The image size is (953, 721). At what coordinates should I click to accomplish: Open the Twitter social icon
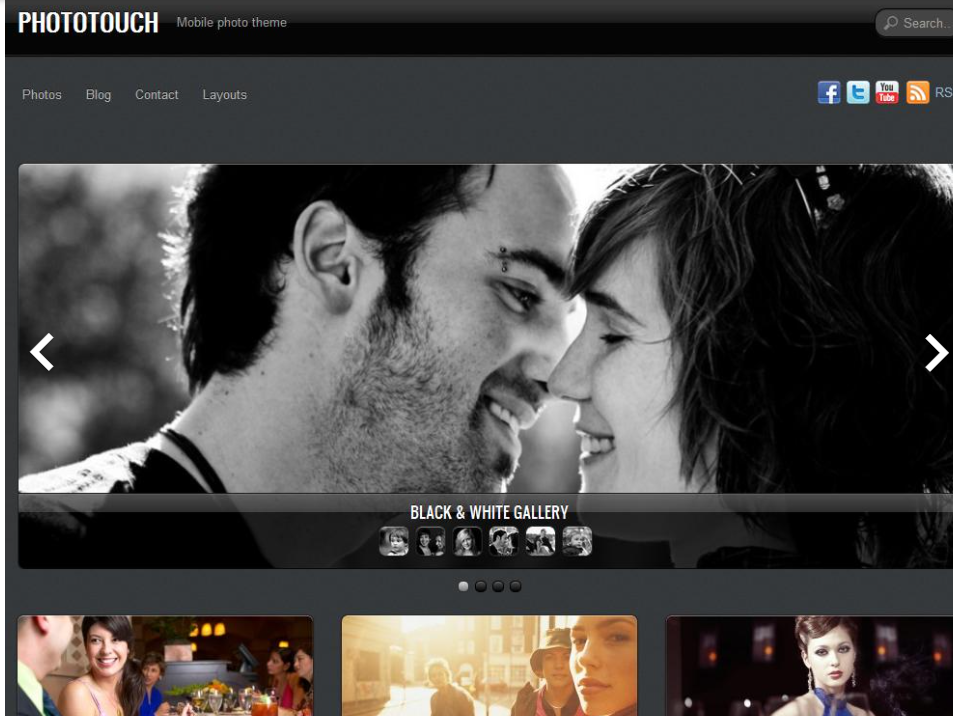pos(858,92)
